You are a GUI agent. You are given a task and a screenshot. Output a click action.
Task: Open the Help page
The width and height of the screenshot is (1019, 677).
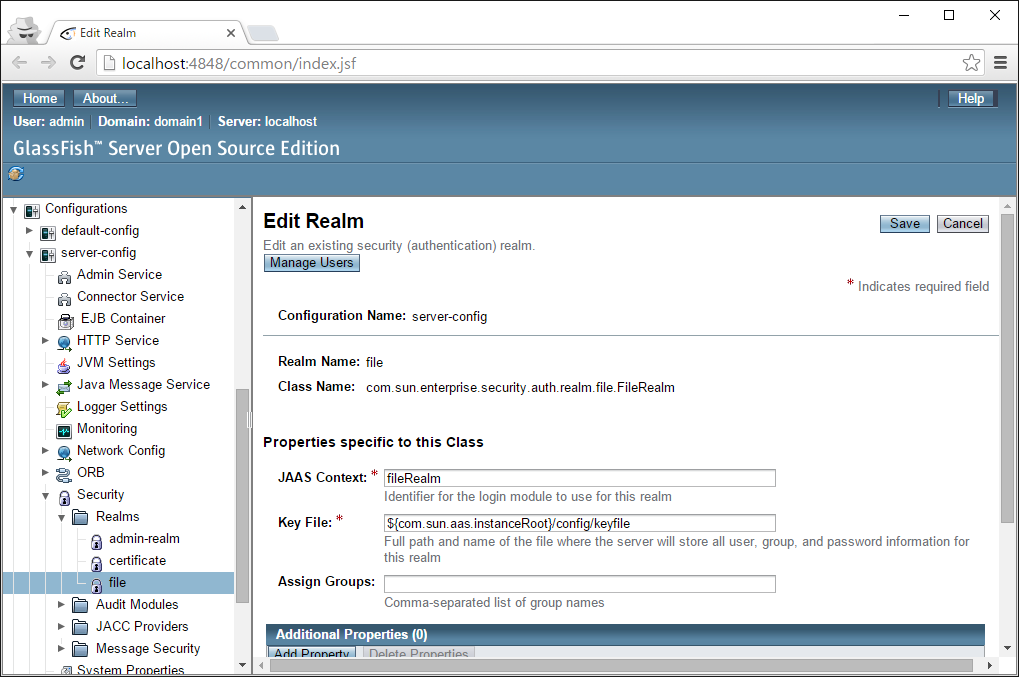point(972,98)
